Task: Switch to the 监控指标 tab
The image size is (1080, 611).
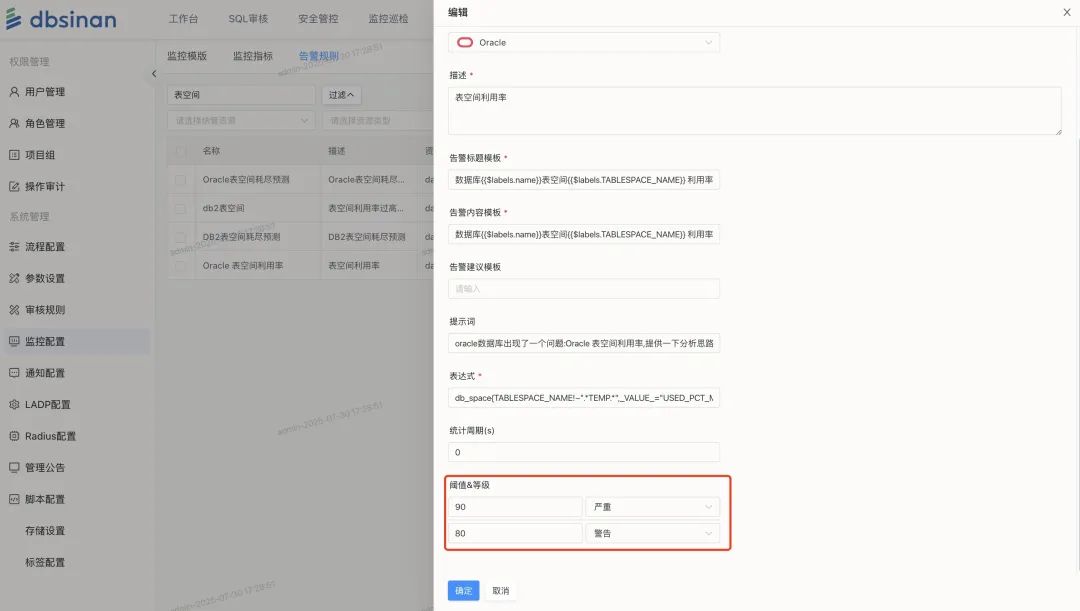Action: tap(253, 56)
